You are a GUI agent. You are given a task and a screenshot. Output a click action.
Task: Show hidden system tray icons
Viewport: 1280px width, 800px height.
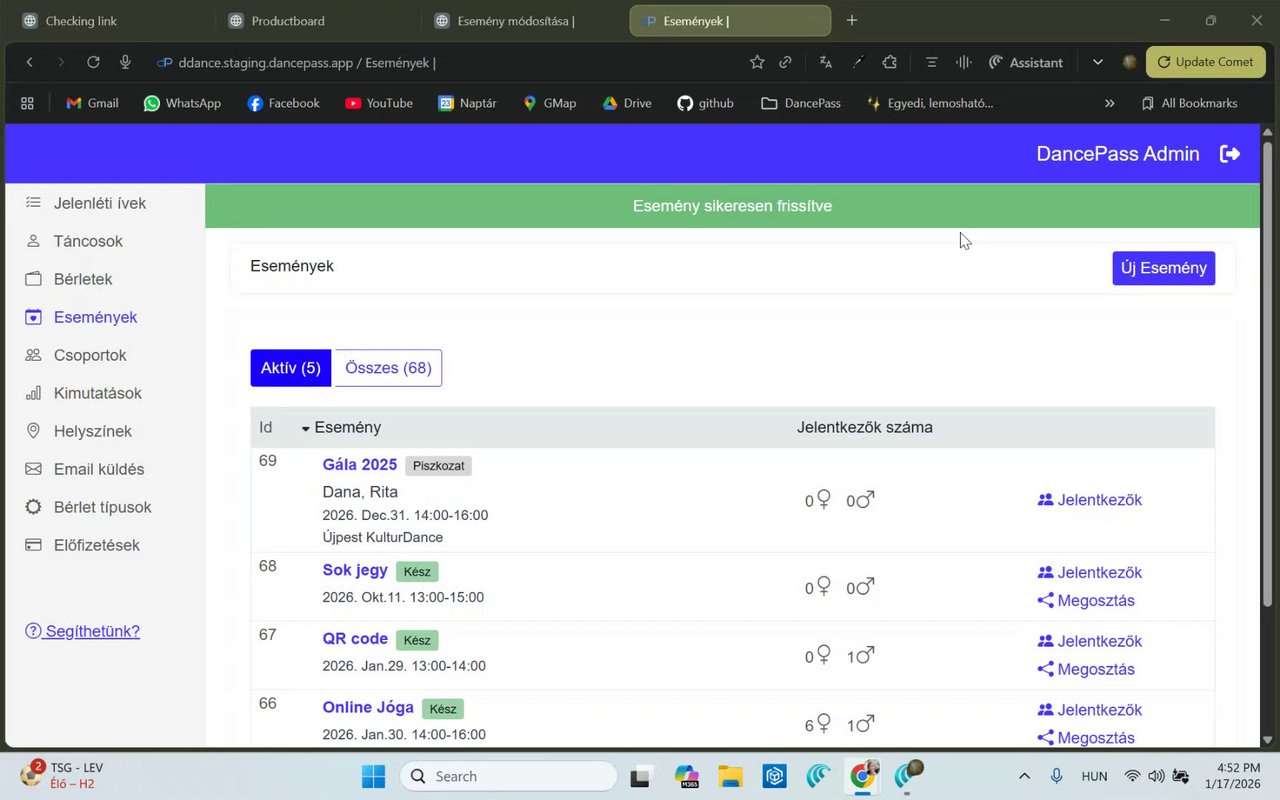tap(1024, 776)
